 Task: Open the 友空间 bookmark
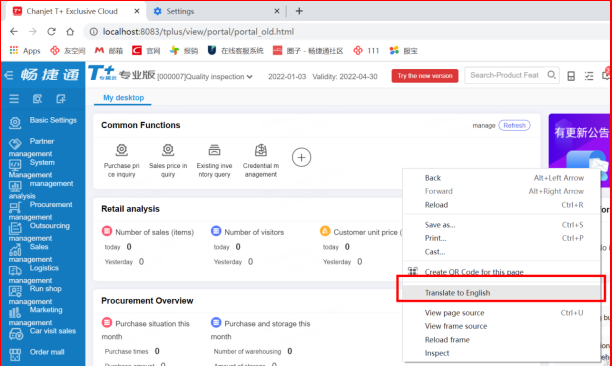(68, 50)
